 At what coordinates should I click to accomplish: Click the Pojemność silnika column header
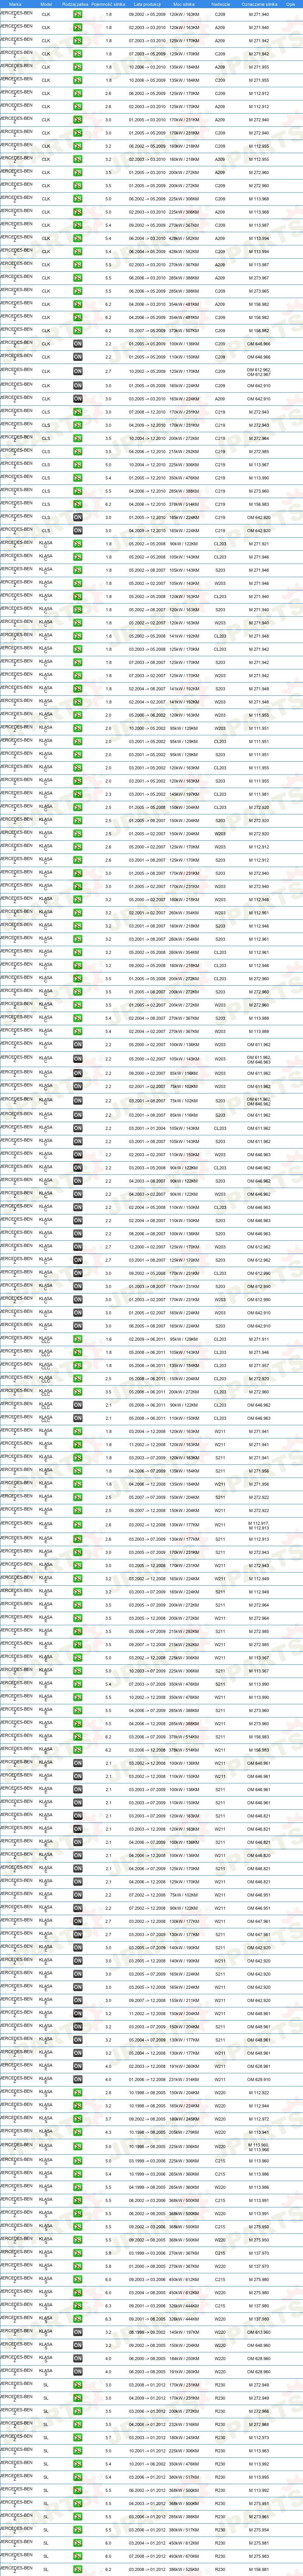click(108, 4)
